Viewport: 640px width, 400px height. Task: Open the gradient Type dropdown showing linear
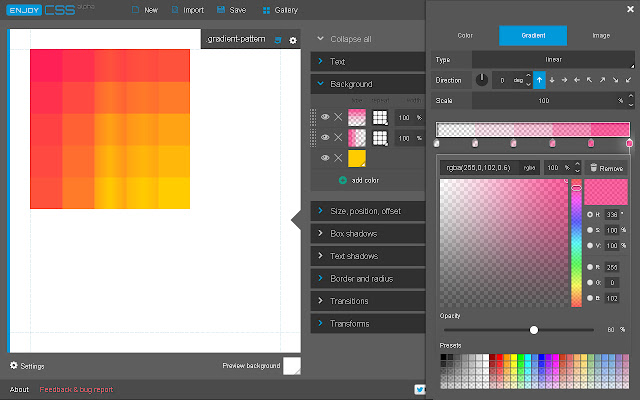[x=552, y=60]
